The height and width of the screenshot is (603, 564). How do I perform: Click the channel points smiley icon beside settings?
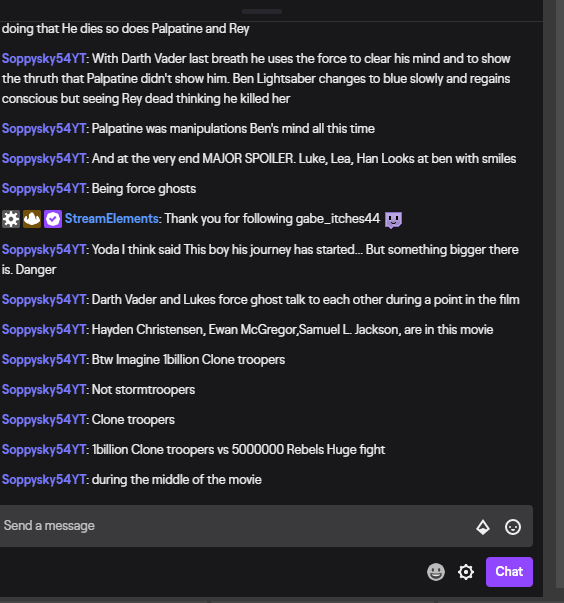point(436,572)
